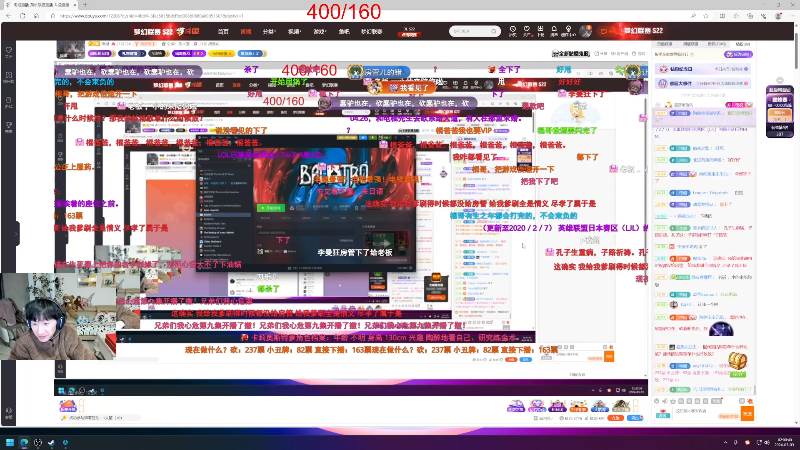
Task: Select the red 直播 navigation item
Action: (x=246, y=32)
